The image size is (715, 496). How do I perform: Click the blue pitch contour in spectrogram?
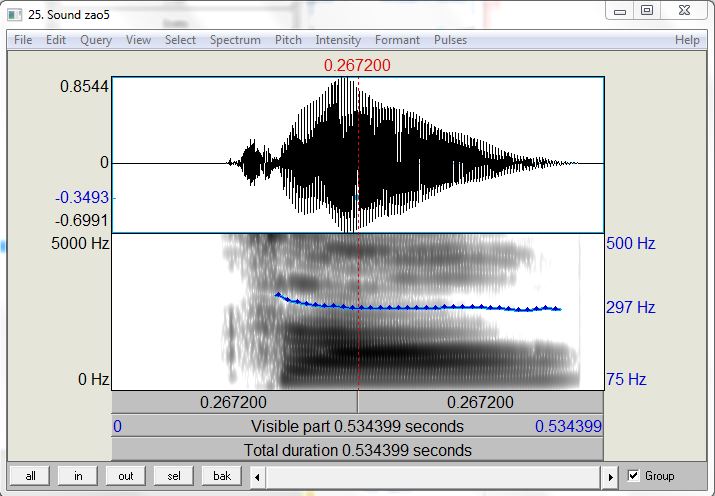tap(417, 308)
